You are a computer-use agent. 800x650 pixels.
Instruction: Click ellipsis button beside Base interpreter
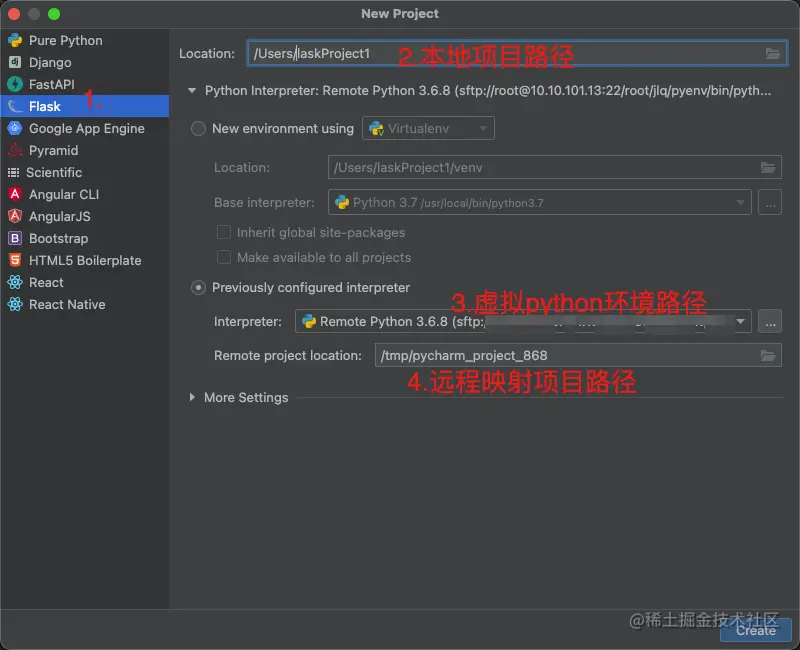point(770,203)
